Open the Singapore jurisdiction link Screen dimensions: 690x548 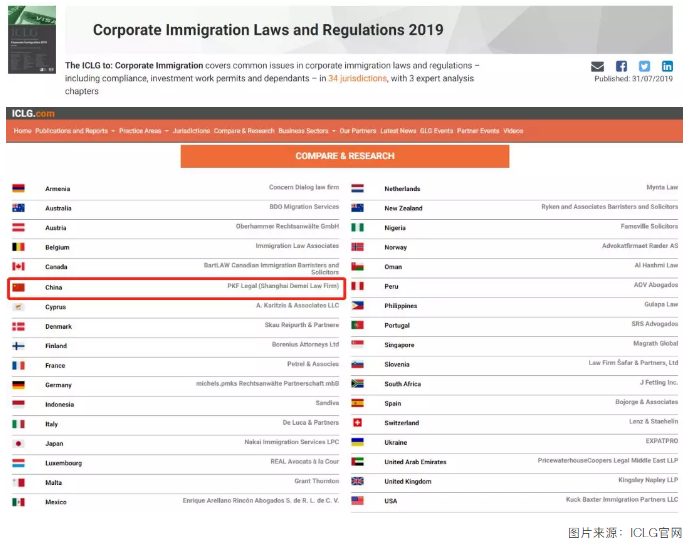click(399, 345)
